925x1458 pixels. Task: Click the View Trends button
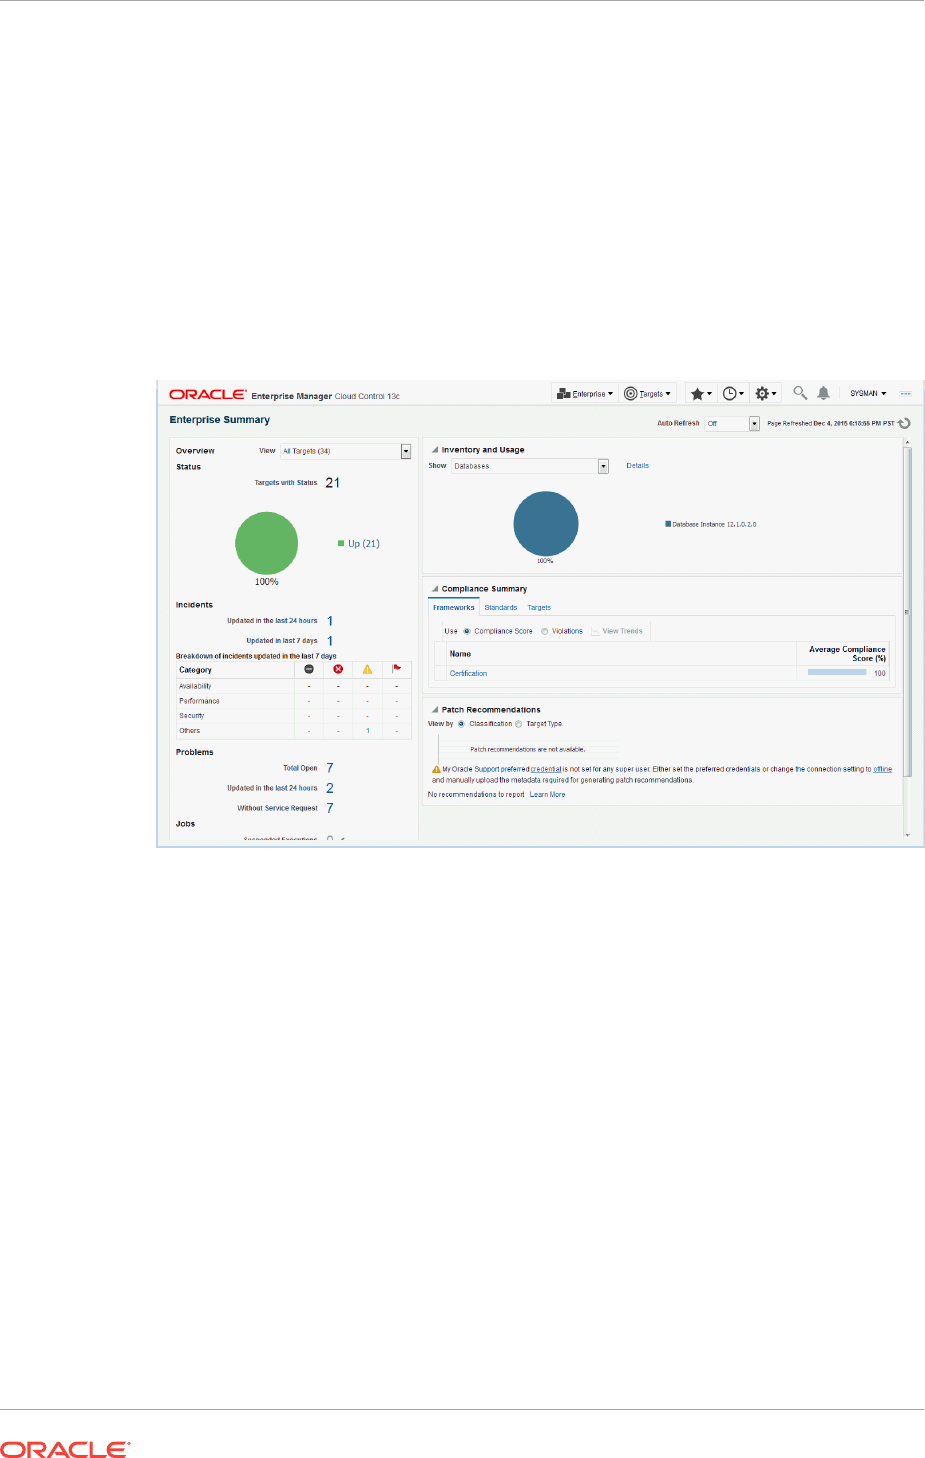tap(617, 632)
